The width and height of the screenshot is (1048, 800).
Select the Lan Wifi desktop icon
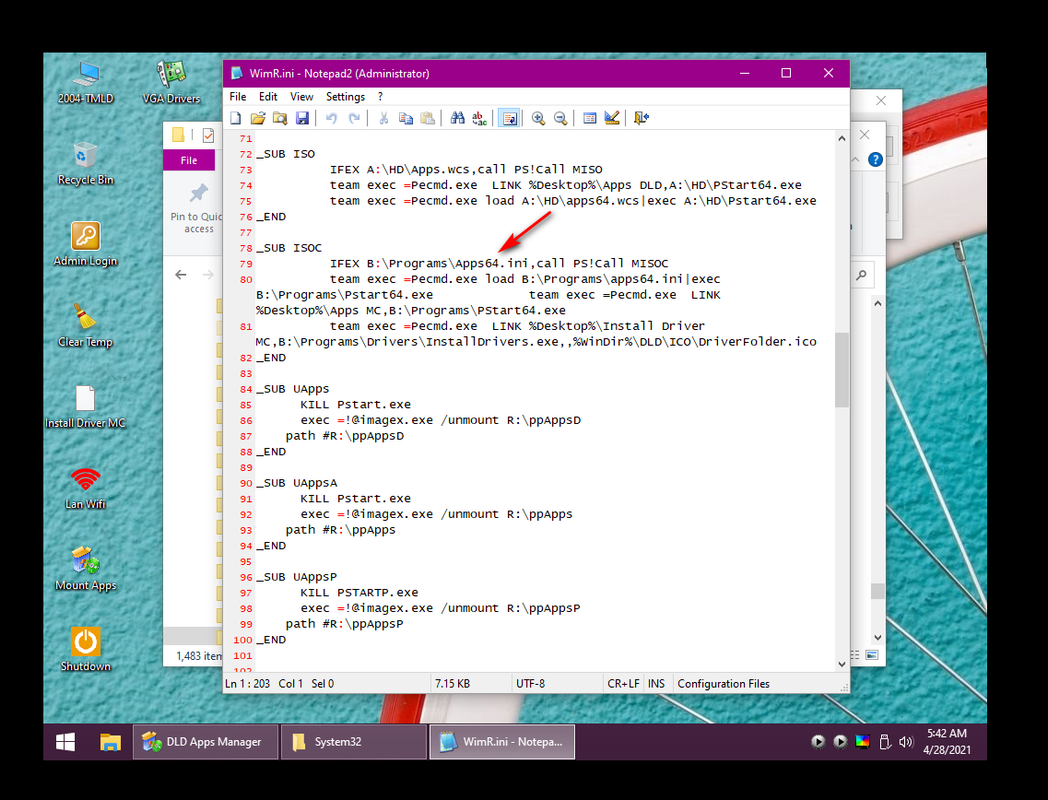coord(86,488)
